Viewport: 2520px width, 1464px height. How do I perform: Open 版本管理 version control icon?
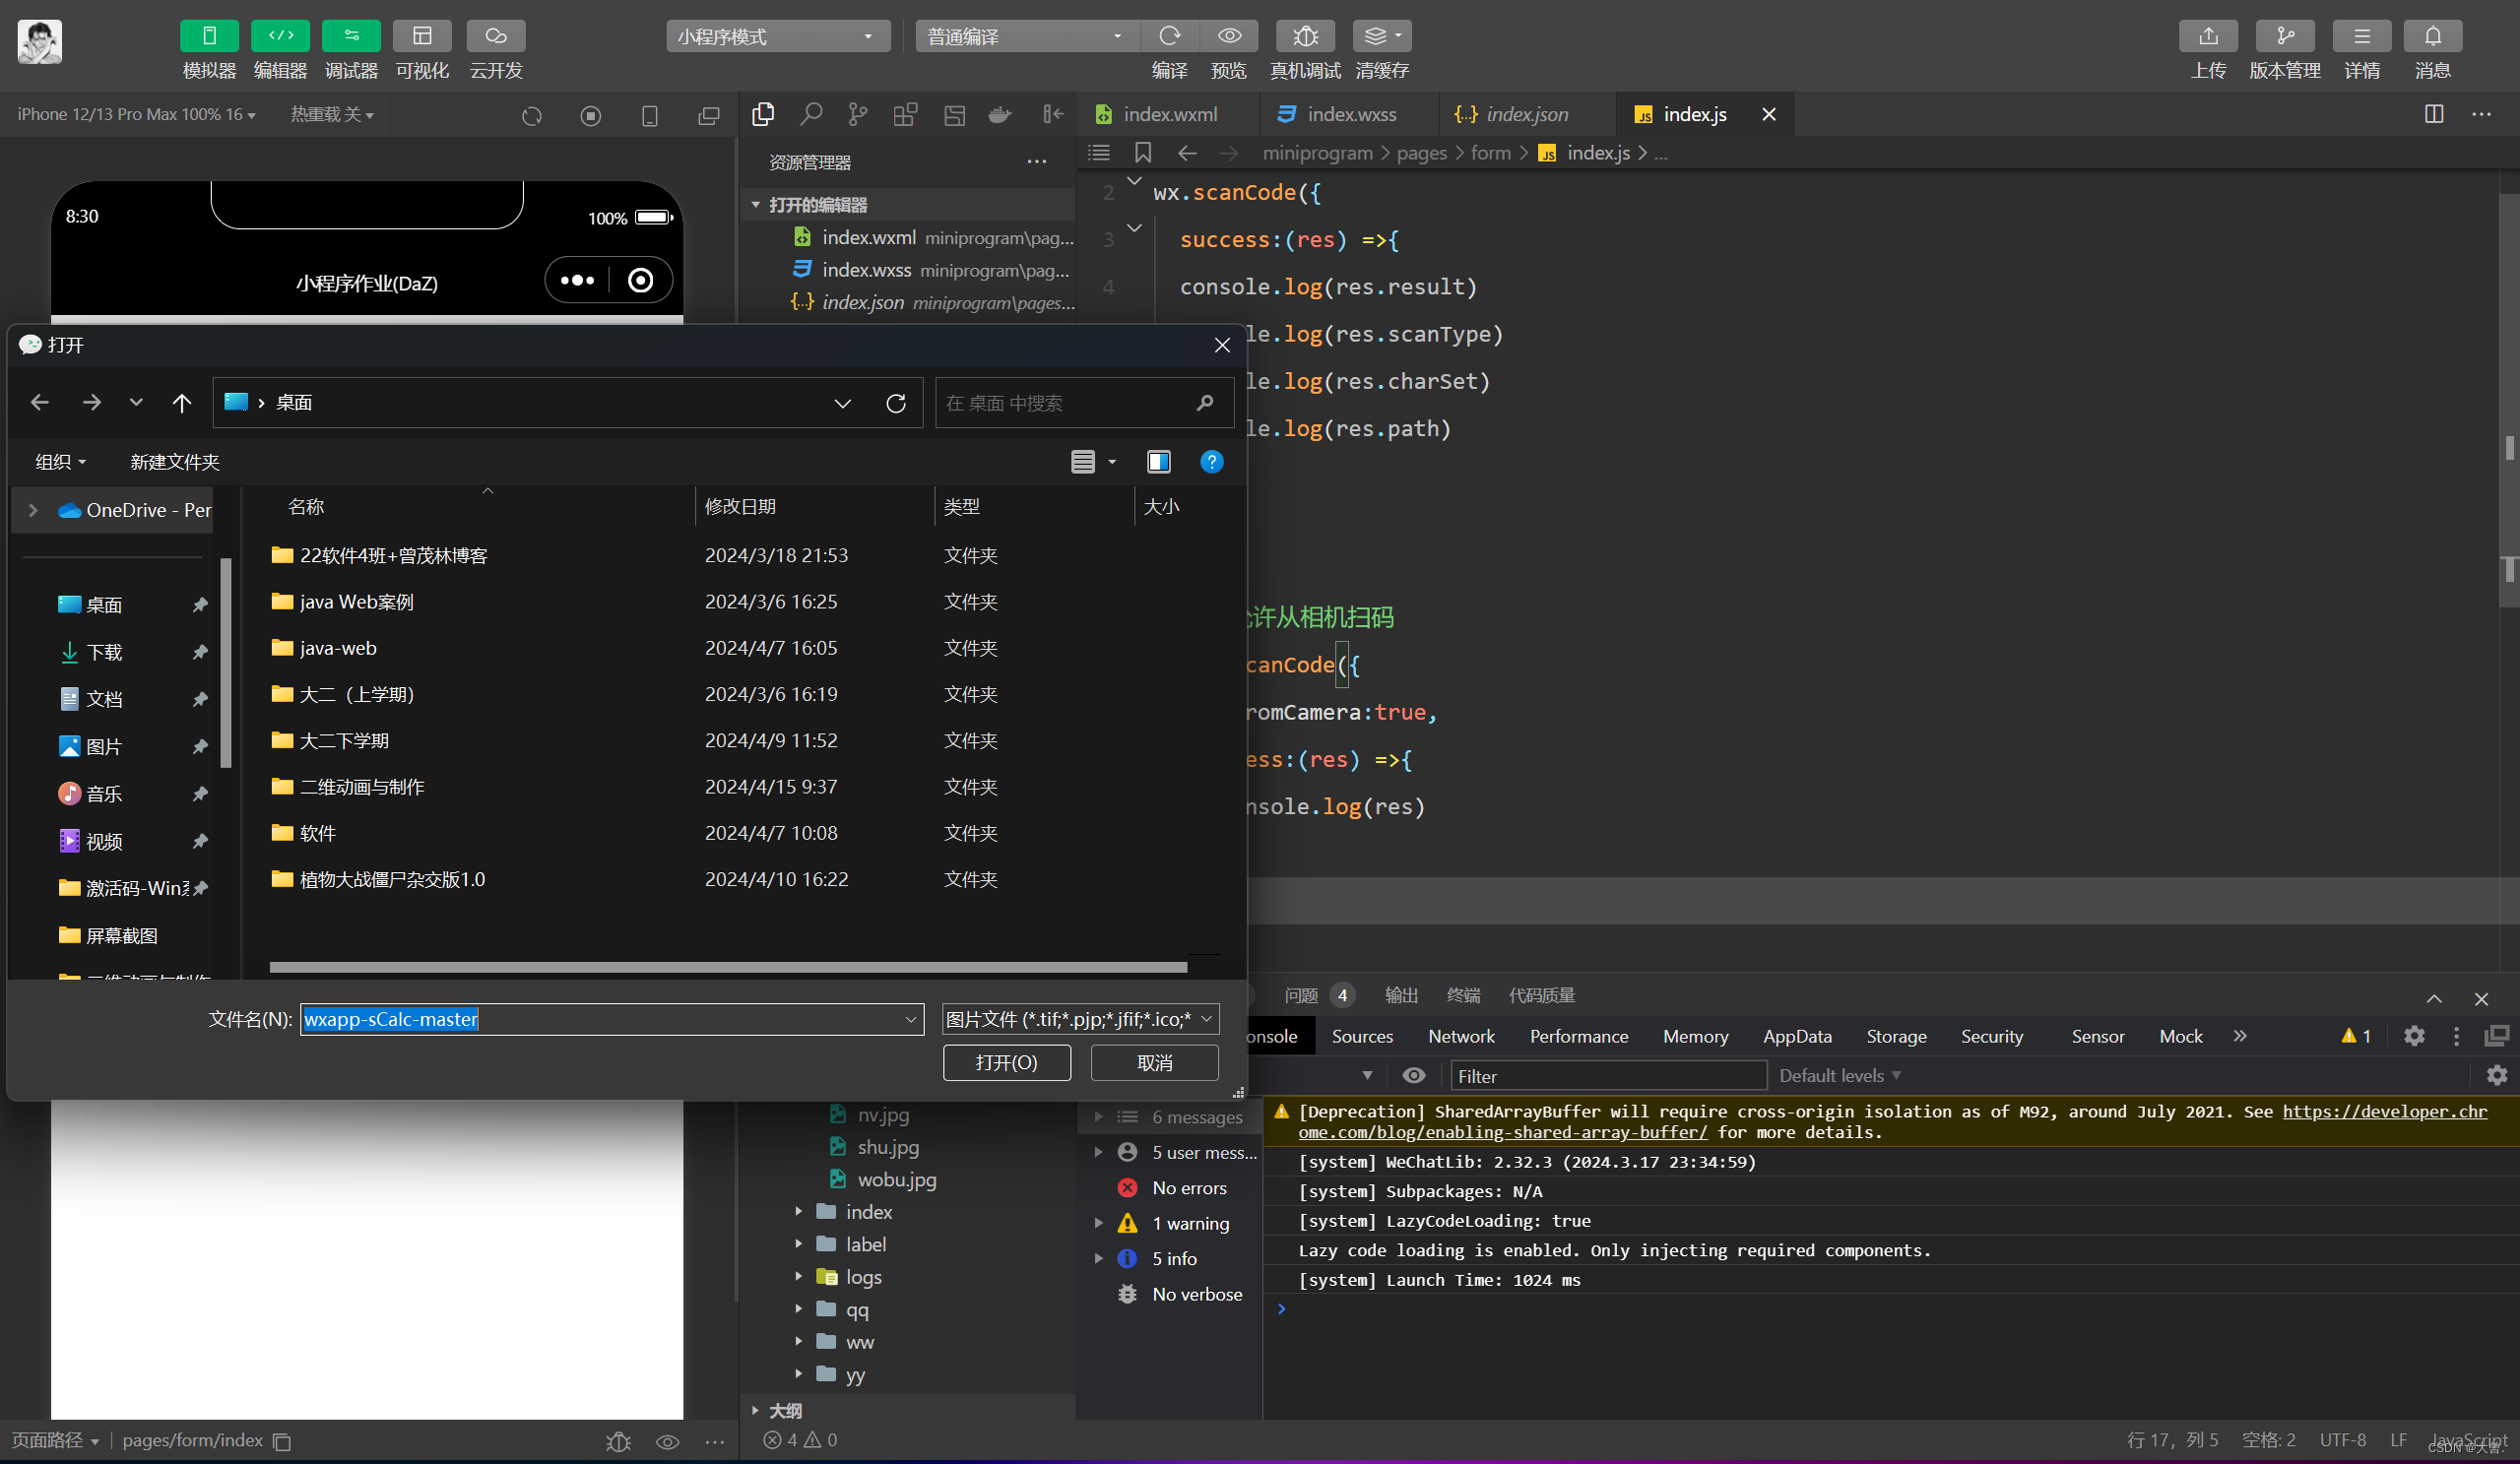pyautogui.click(x=2284, y=37)
